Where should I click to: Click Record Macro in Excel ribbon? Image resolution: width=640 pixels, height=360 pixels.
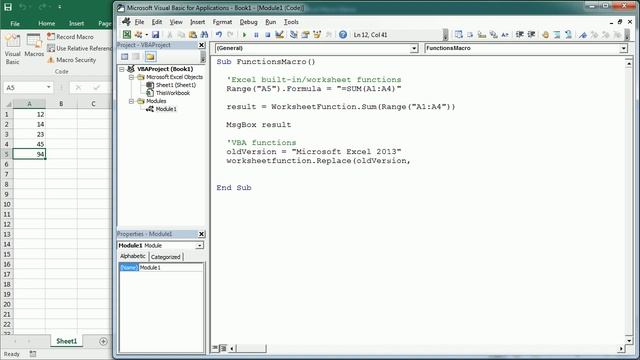click(x=70, y=37)
